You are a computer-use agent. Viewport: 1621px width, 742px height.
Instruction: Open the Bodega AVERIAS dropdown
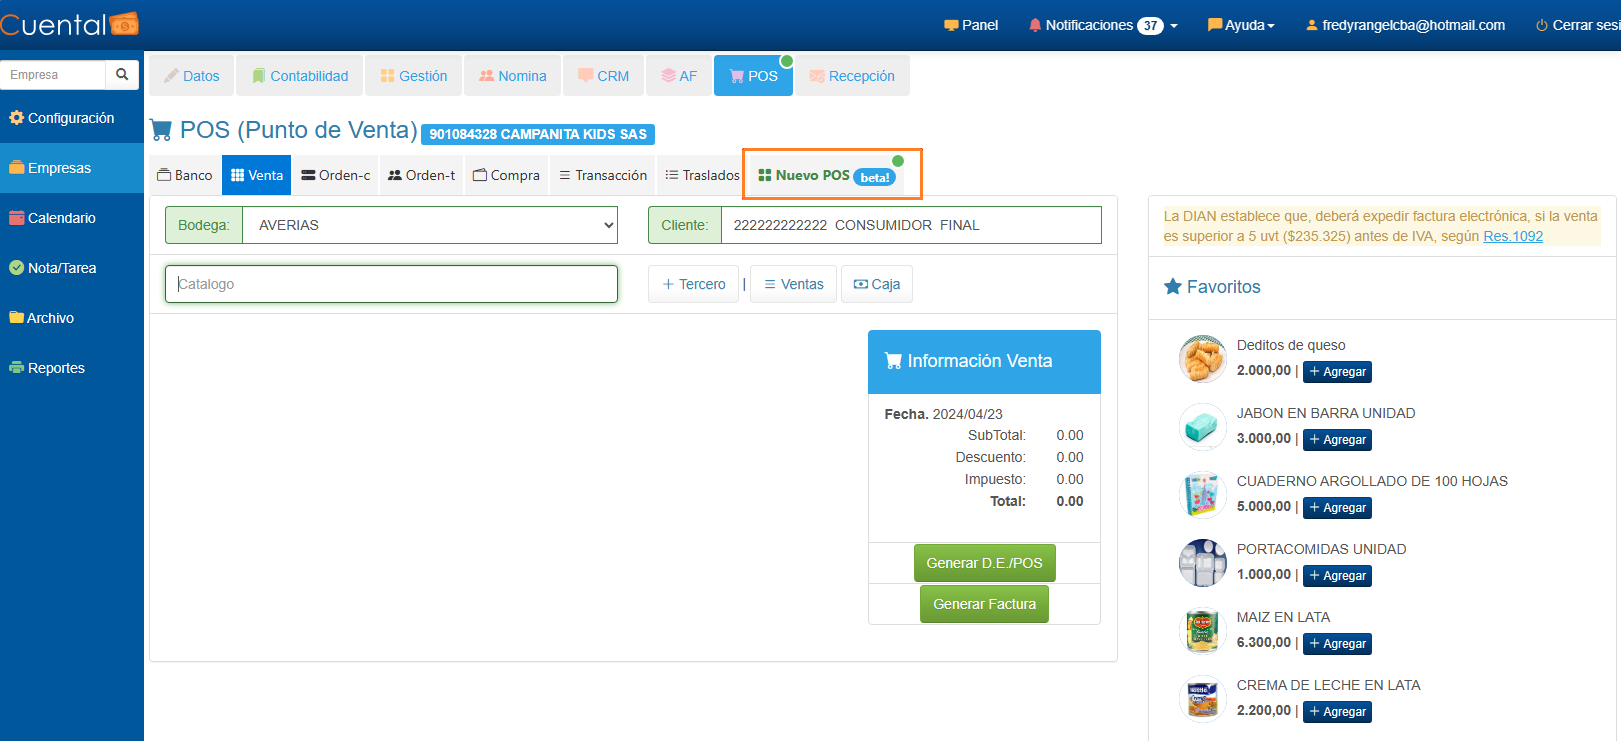coord(430,225)
